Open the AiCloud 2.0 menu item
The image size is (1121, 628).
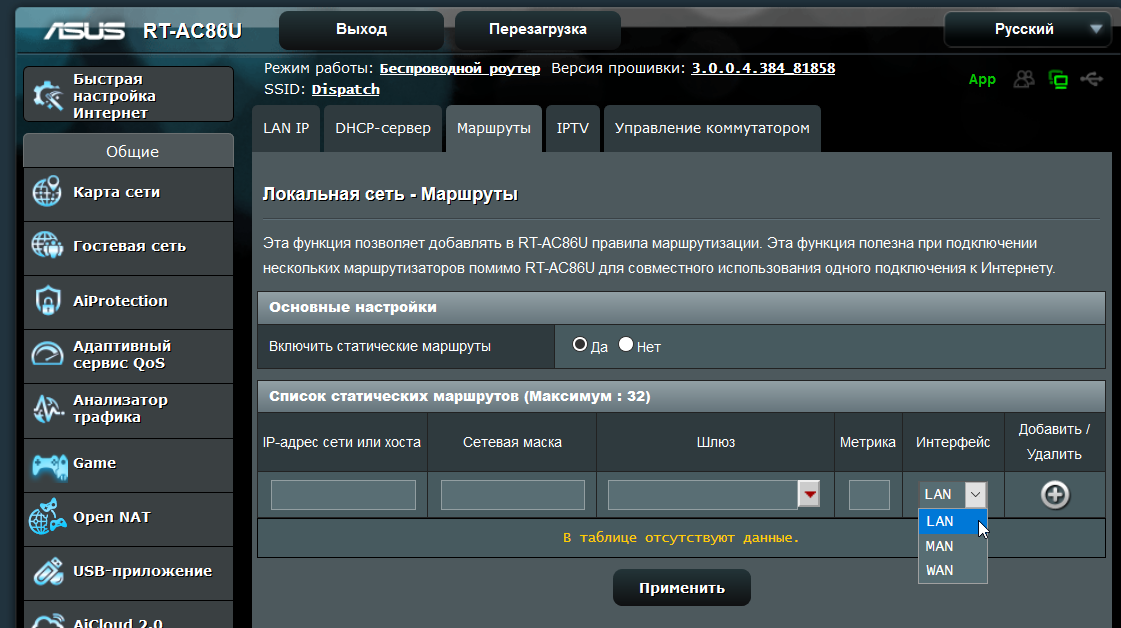[129, 616]
